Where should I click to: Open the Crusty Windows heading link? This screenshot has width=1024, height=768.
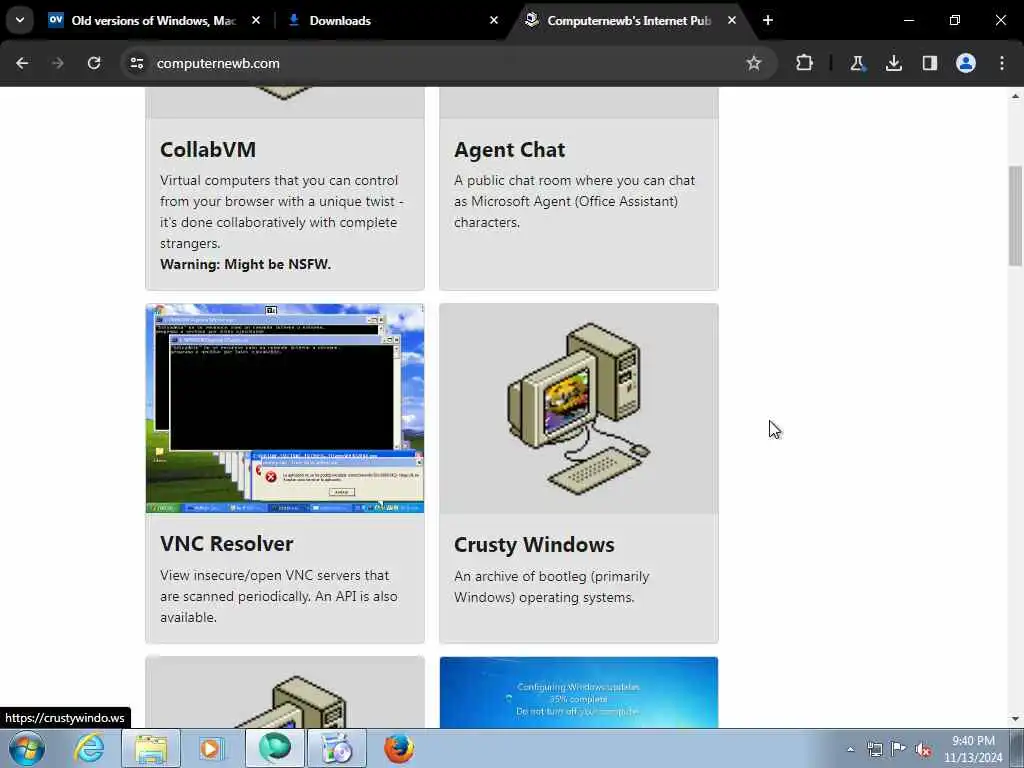pos(534,544)
